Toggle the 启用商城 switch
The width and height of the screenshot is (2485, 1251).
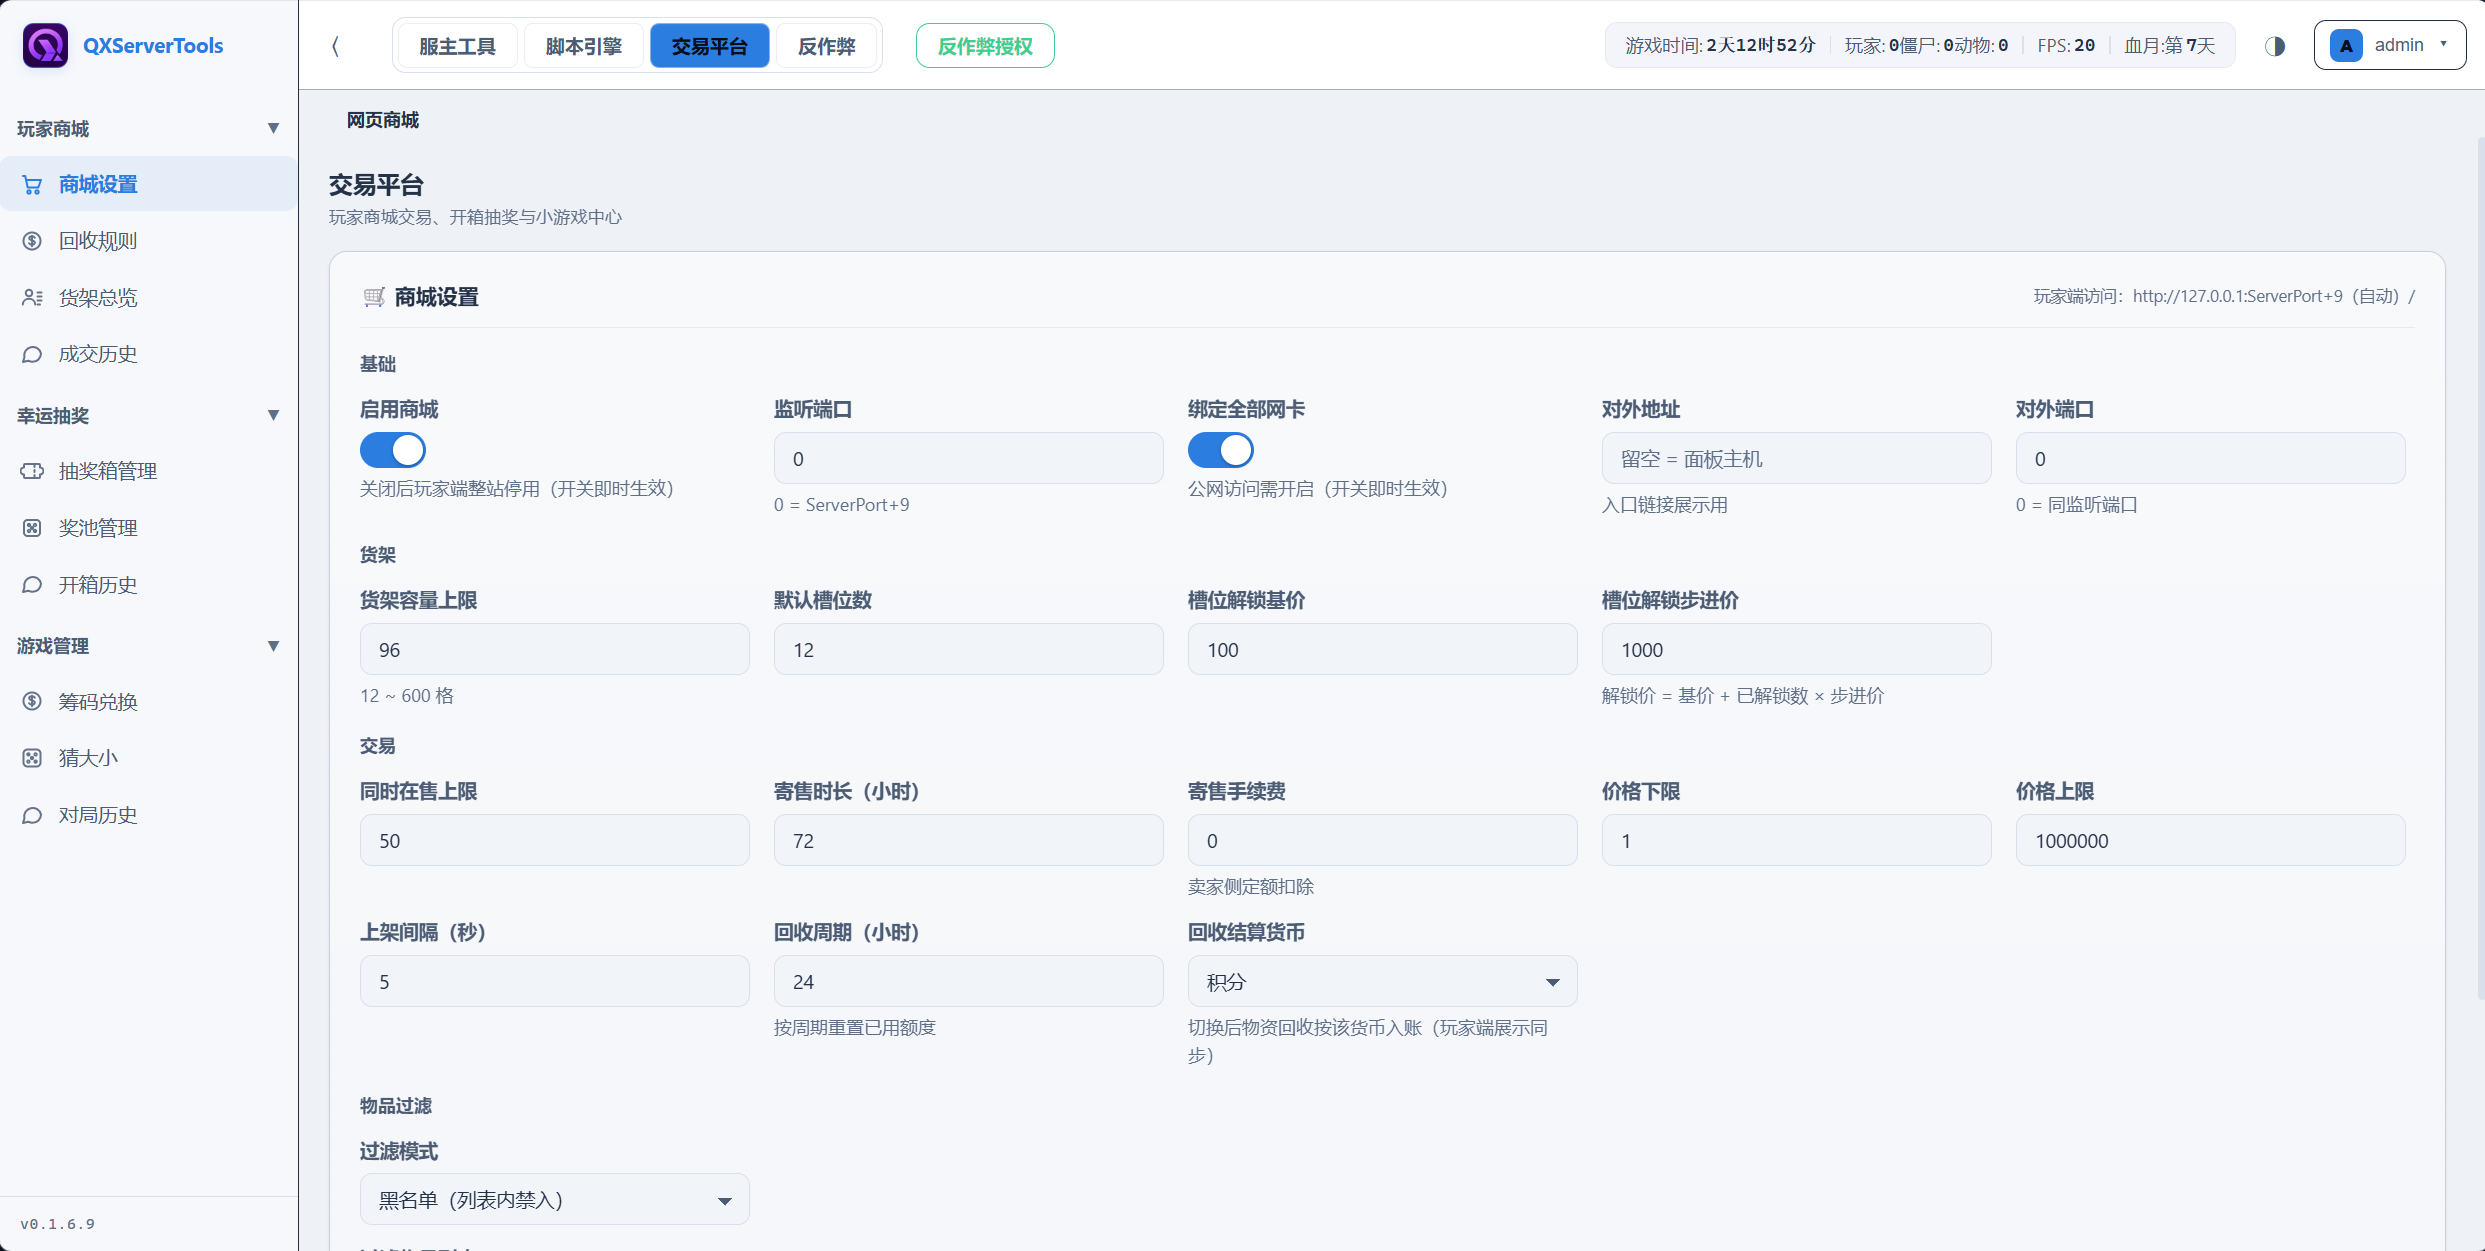tap(393, 450)
